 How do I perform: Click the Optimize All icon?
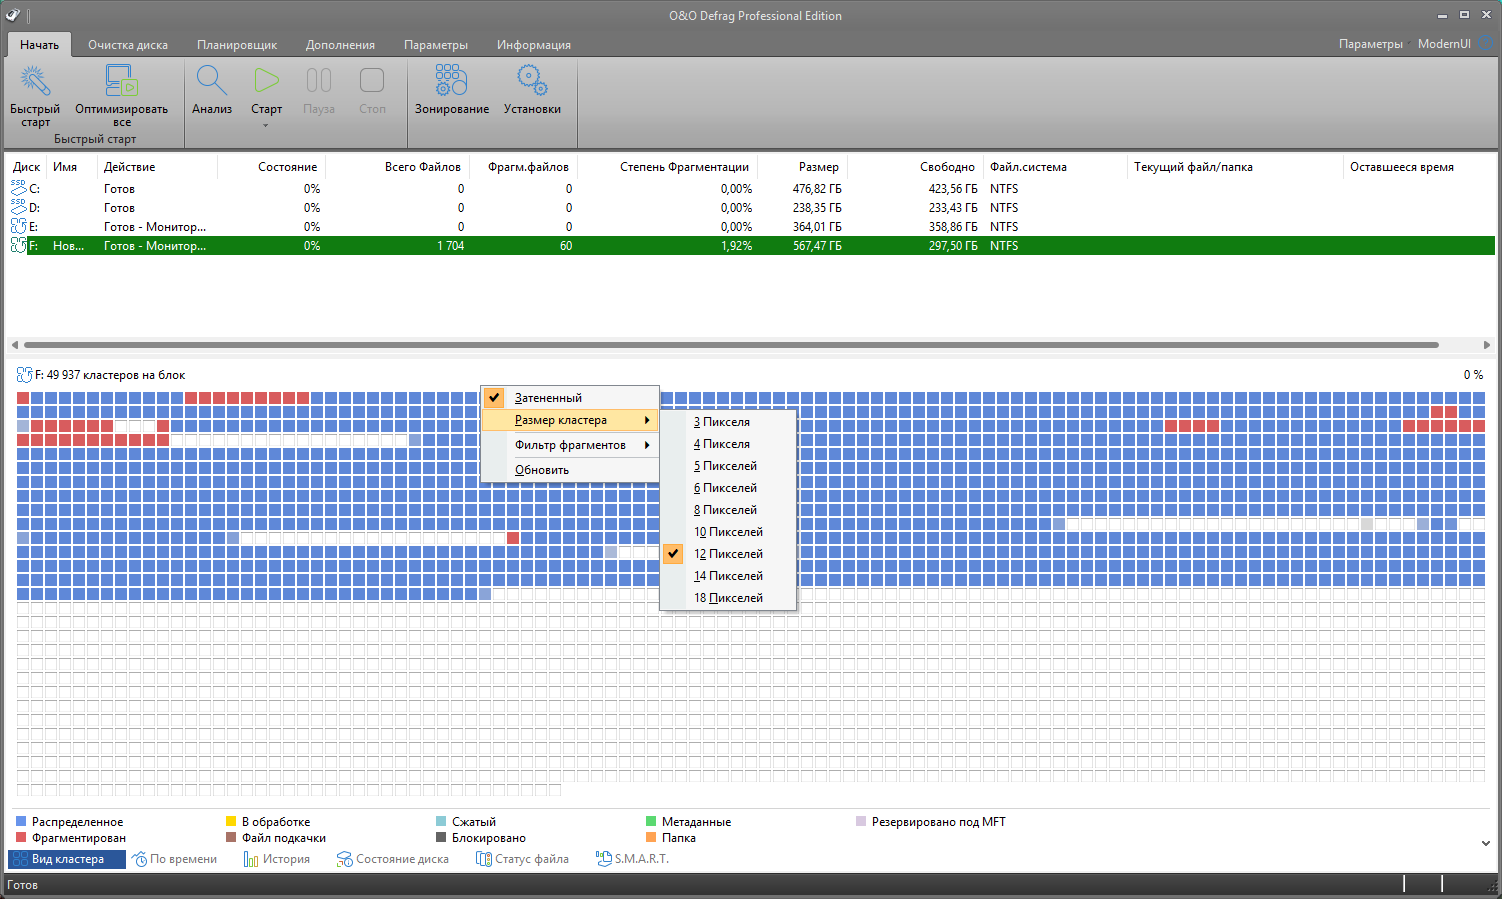click(121, 82)
